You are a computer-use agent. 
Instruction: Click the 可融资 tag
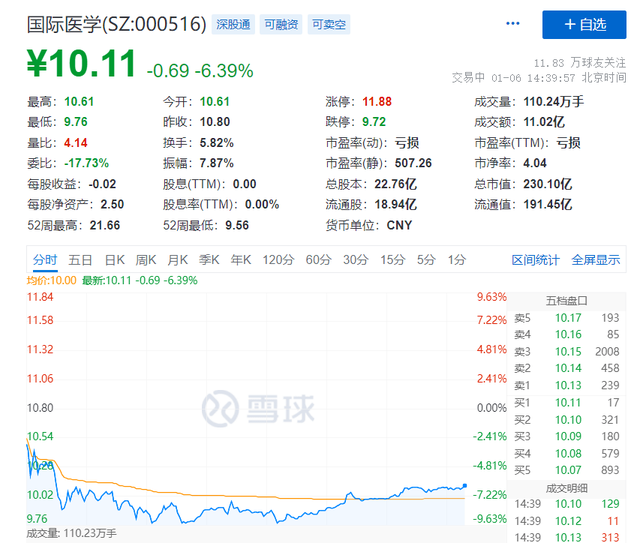click(281, 24)
